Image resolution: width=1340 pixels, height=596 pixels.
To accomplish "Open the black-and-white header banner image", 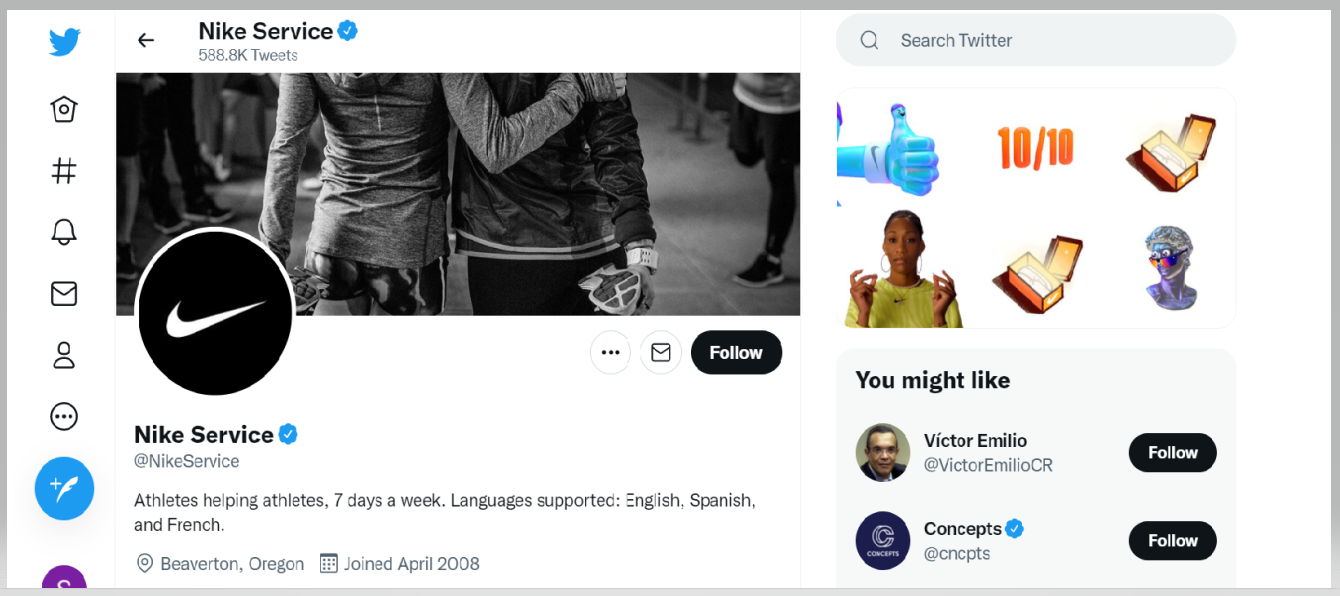I will coord(458,194).
